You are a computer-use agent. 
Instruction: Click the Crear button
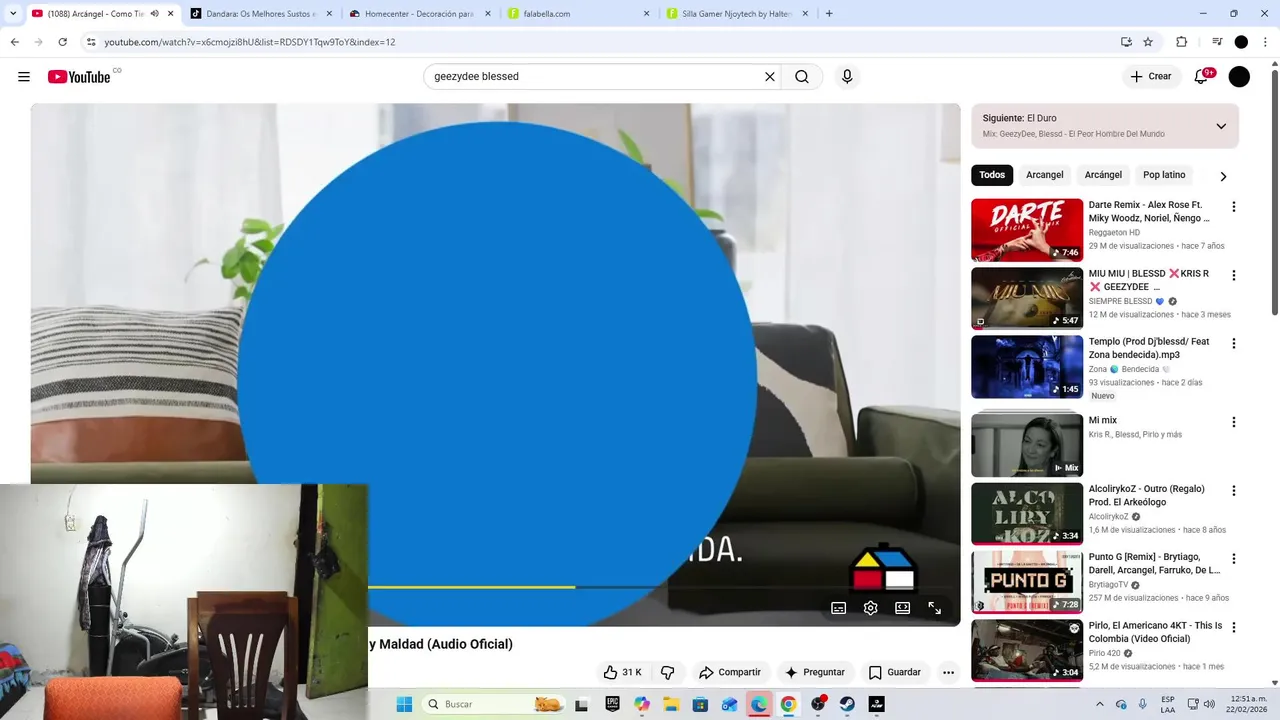point(1151,77)
